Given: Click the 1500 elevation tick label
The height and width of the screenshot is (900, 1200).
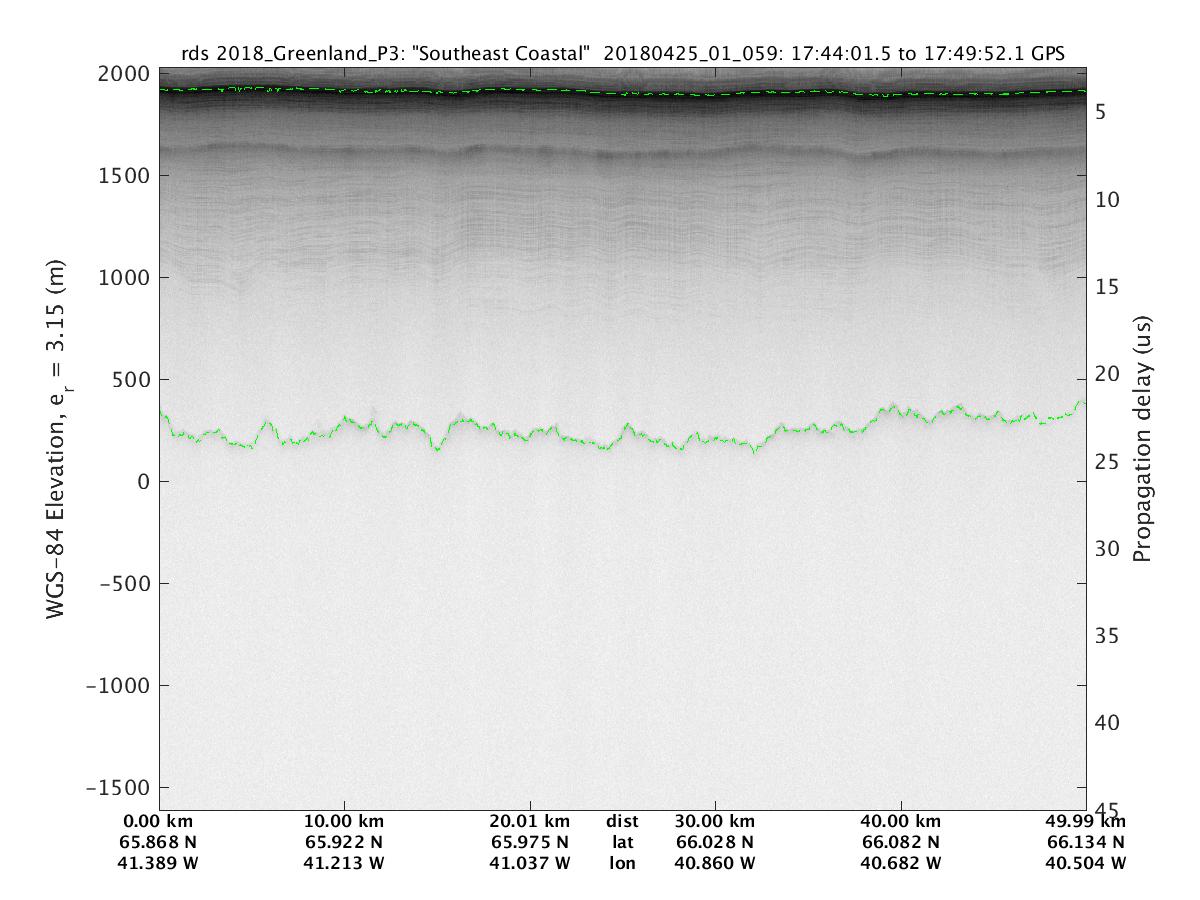Looking at the screenshot, I should (x=125, y=176).
